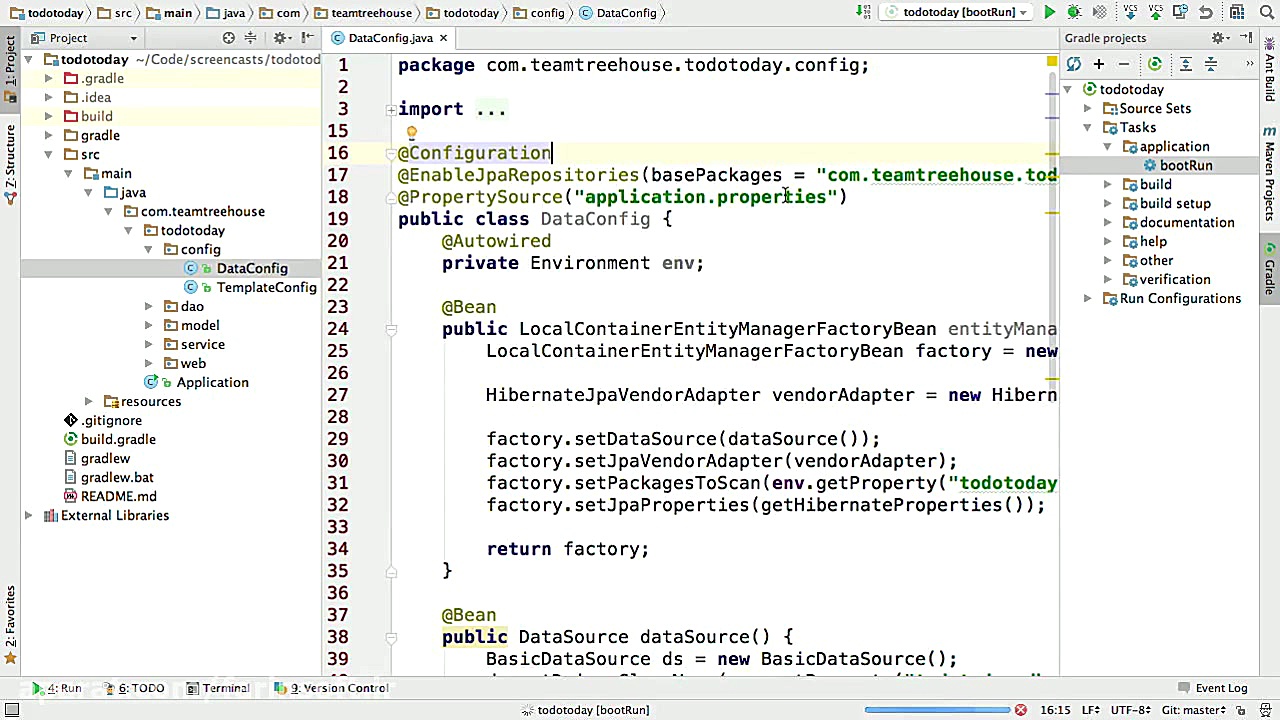Expand Run Configurations in Gradle panel
Viewport: 1280px width, 720px height.
tap(1087, 299)
